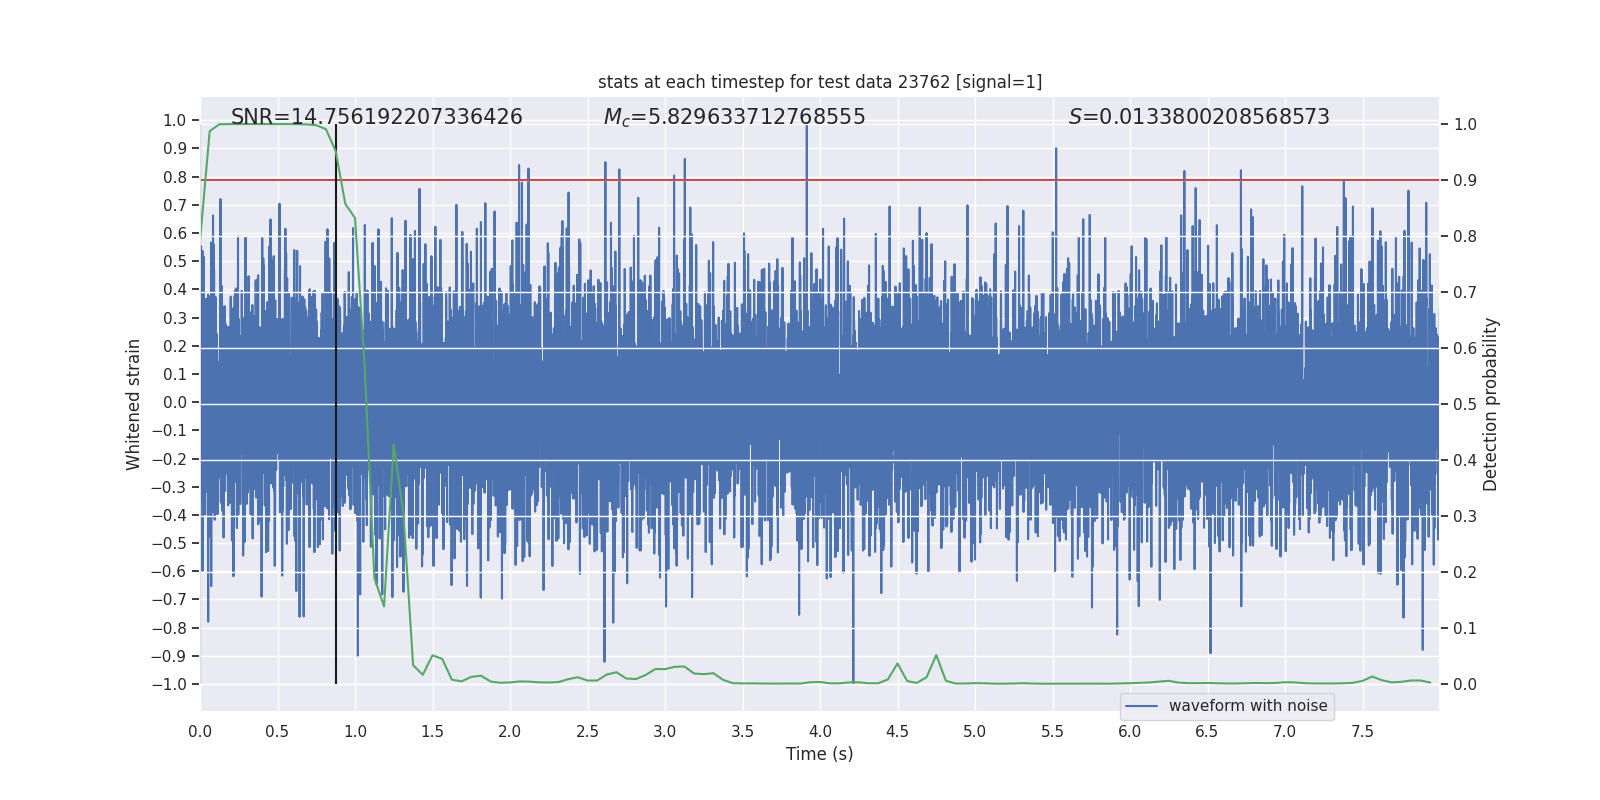Click the 0.2 detection probability tick label
Viewport: 1600px width, 800px height.
coord(1465,572)
